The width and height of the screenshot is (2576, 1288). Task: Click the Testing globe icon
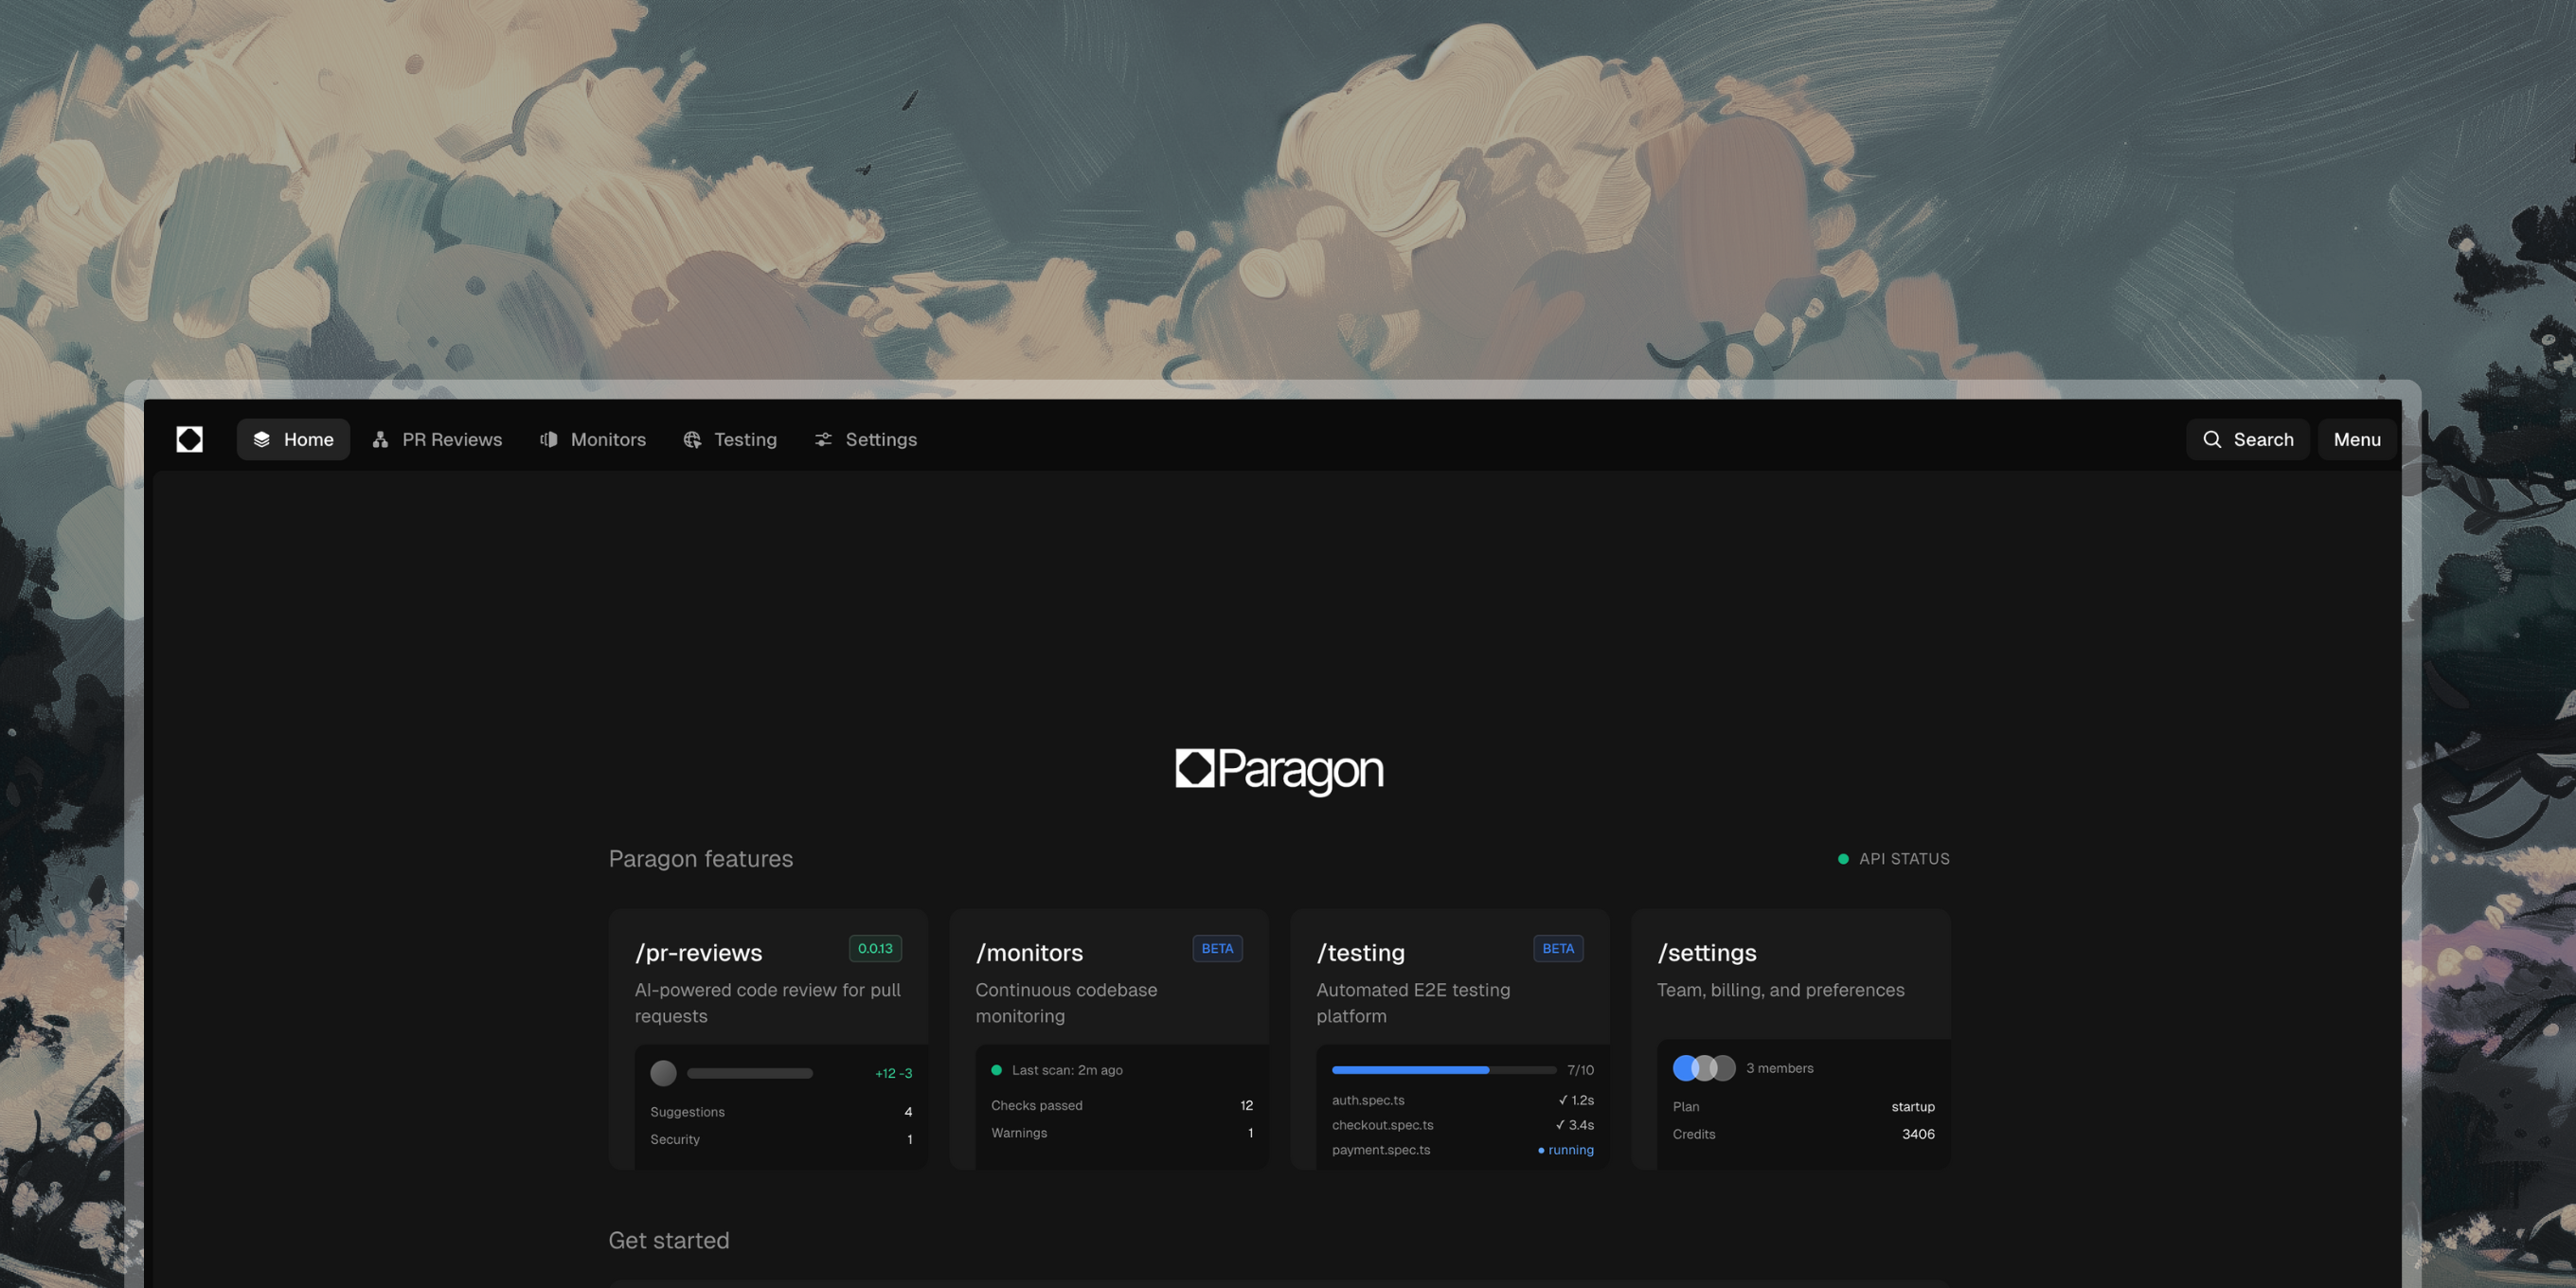click(691, 439)
